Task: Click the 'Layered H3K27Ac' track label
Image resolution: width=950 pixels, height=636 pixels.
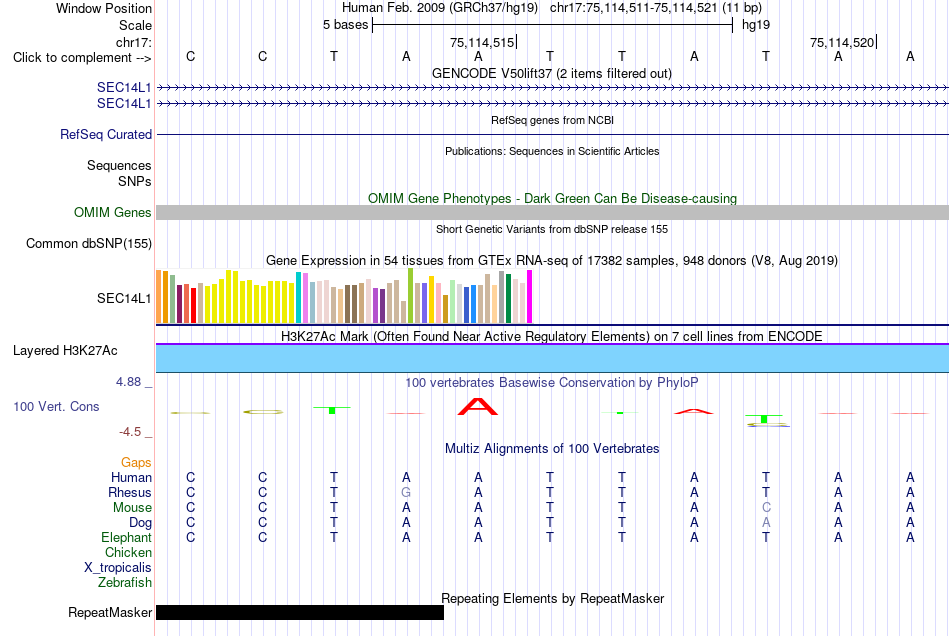Action: 65,351
